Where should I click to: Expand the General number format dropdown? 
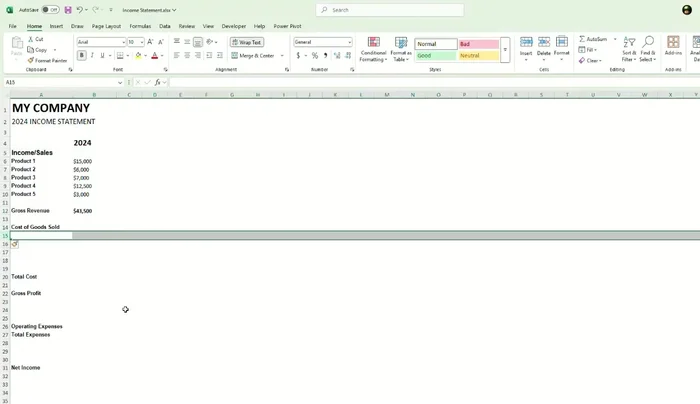(x=349, y=42)
